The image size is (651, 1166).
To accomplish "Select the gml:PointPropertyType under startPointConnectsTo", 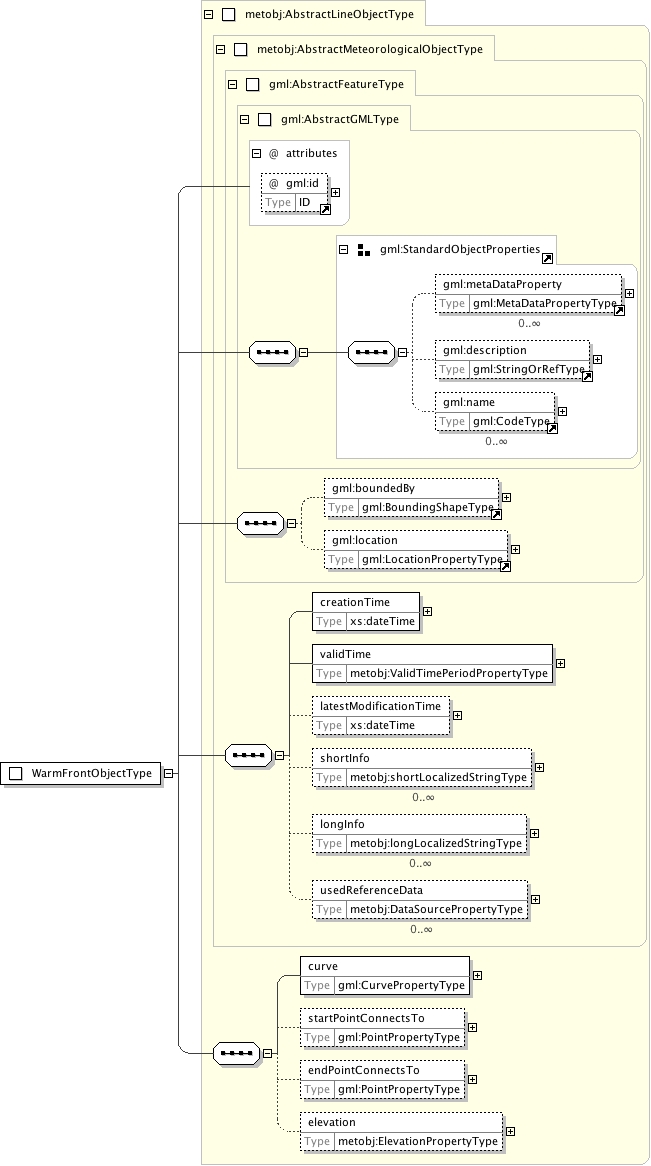I will click(399, 1037).
